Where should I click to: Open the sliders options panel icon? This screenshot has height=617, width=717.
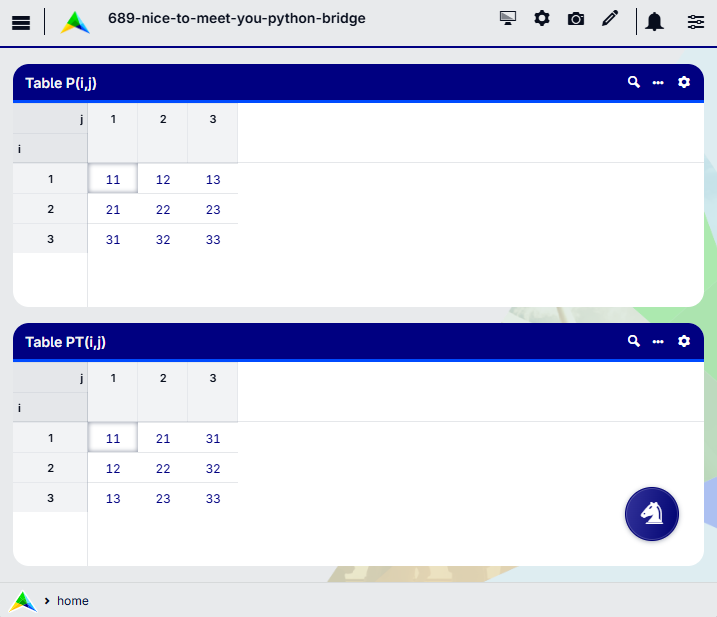[696, 22]
